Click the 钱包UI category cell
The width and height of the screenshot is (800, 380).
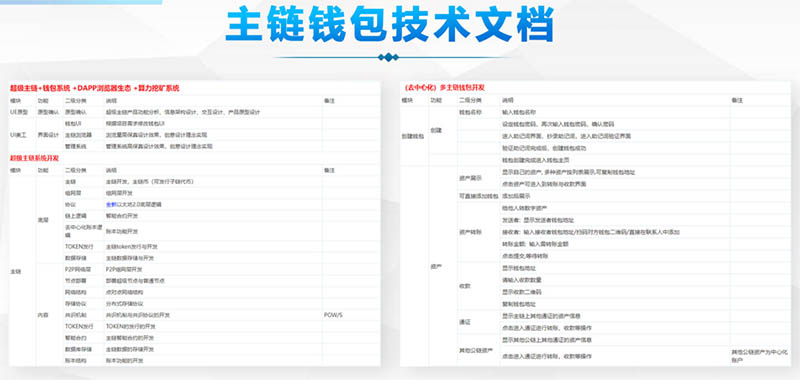click(74, 123)
